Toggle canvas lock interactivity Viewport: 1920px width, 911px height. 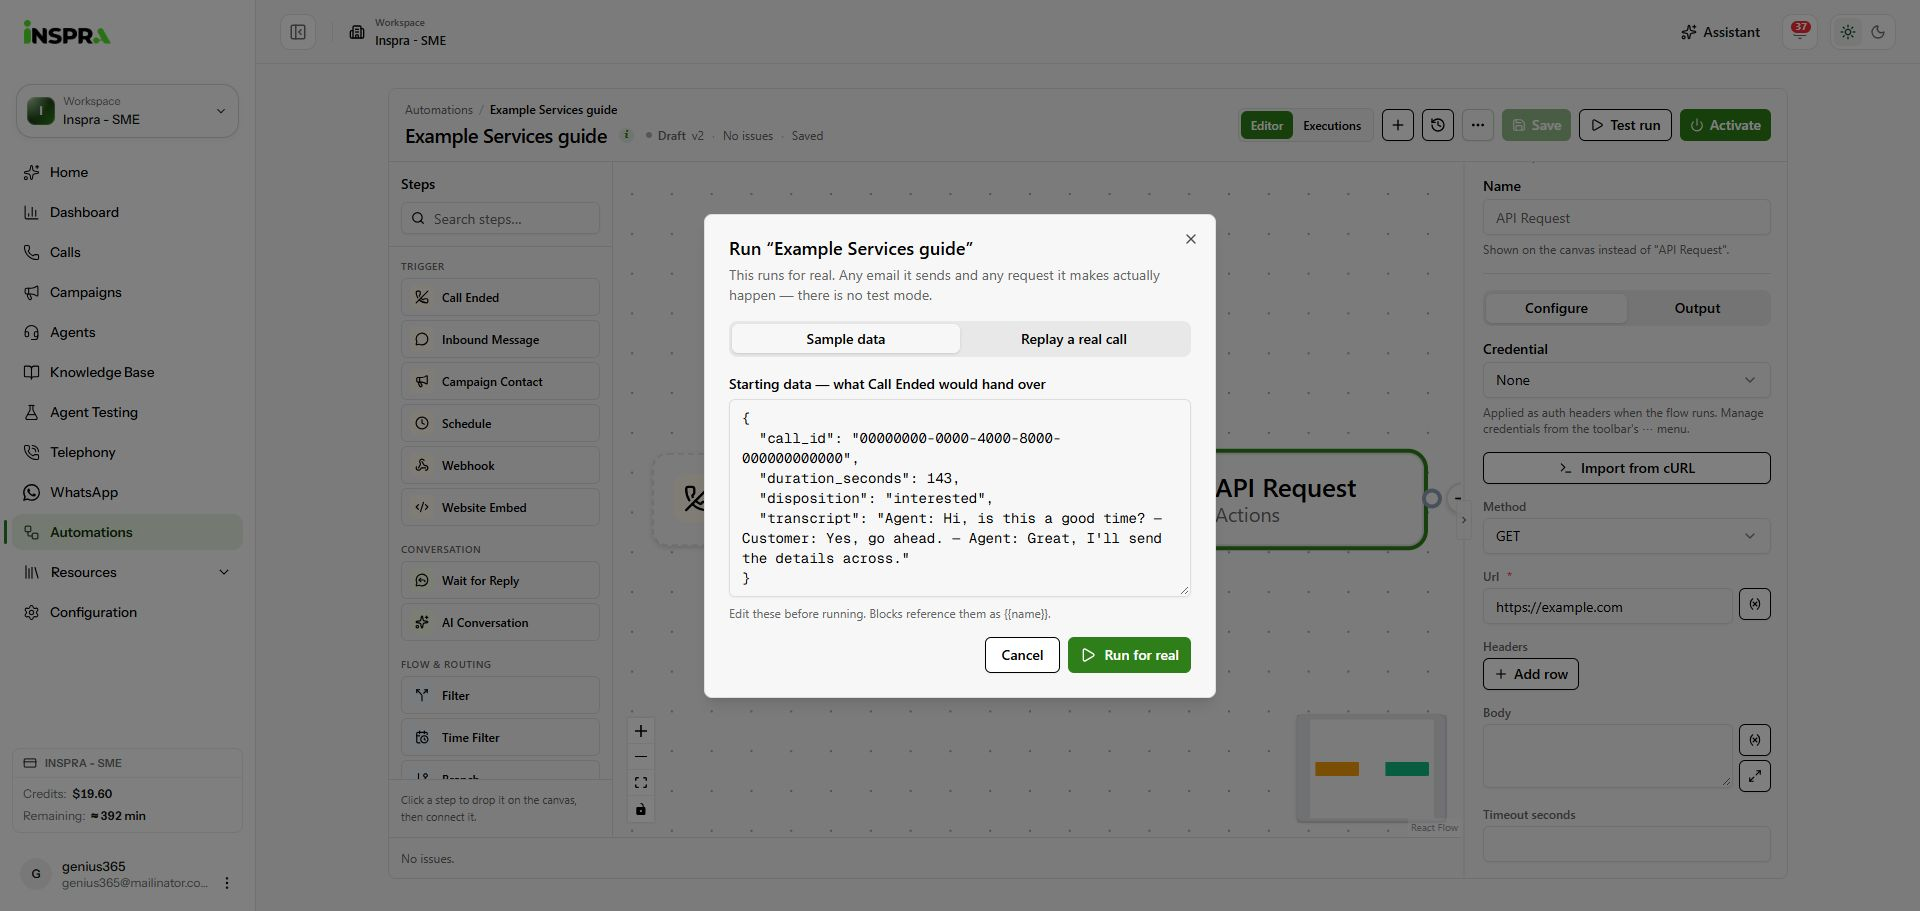click(641, 809)
